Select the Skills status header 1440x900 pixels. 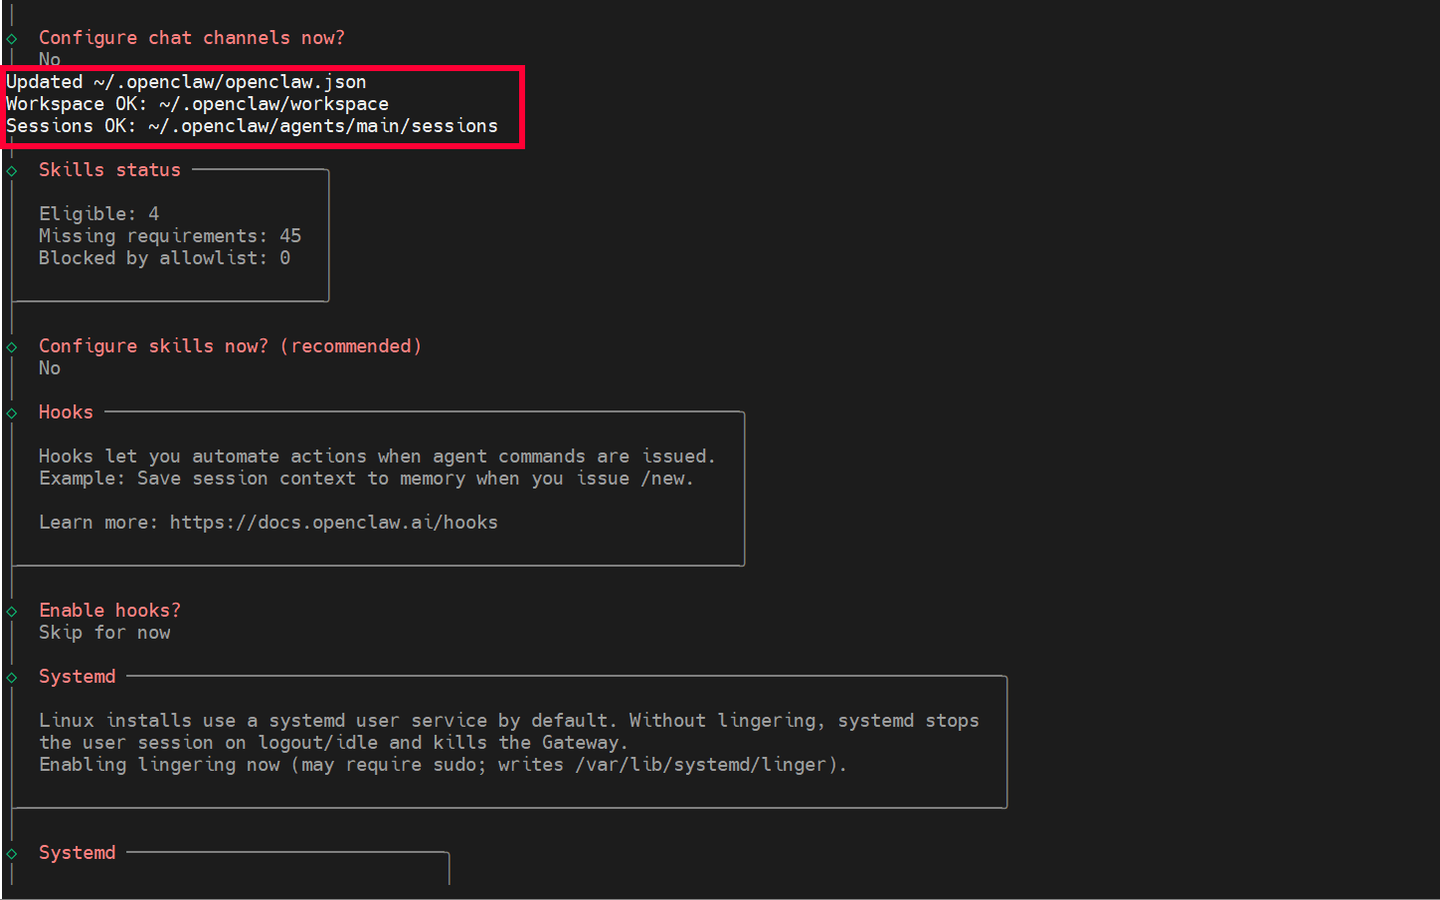(109, 170)
